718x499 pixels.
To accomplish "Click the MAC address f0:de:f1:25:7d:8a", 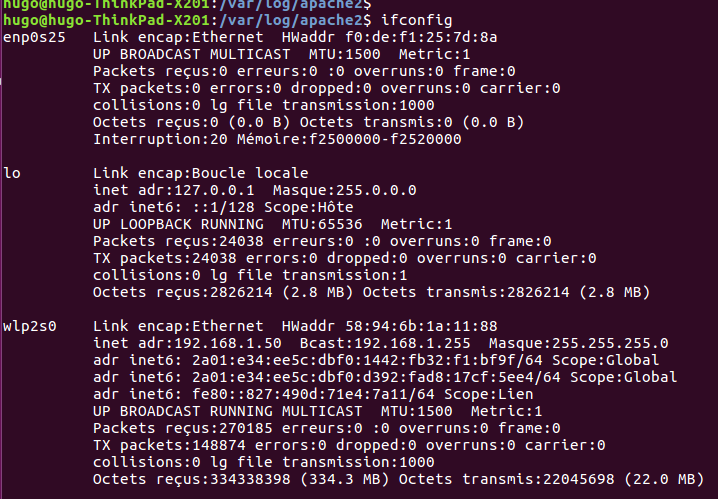I will (421, 37).
